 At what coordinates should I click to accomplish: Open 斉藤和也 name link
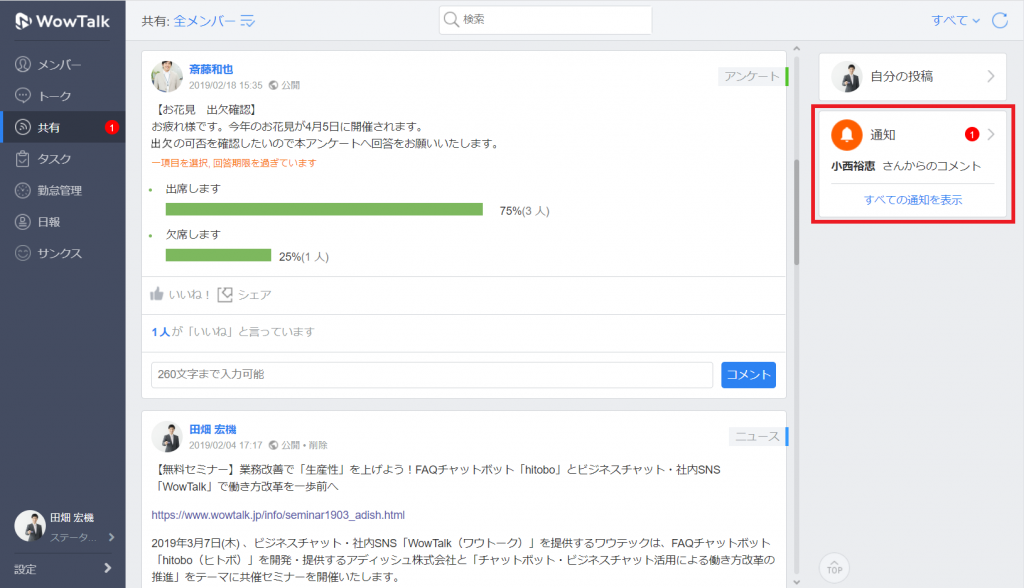211,69
